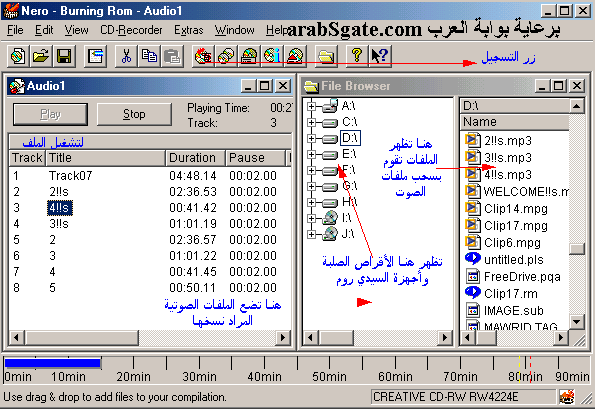Viewport: 595px width, 409px height.
Task: Click the Erase CD-RW toolbar icon
Action: 295,57
